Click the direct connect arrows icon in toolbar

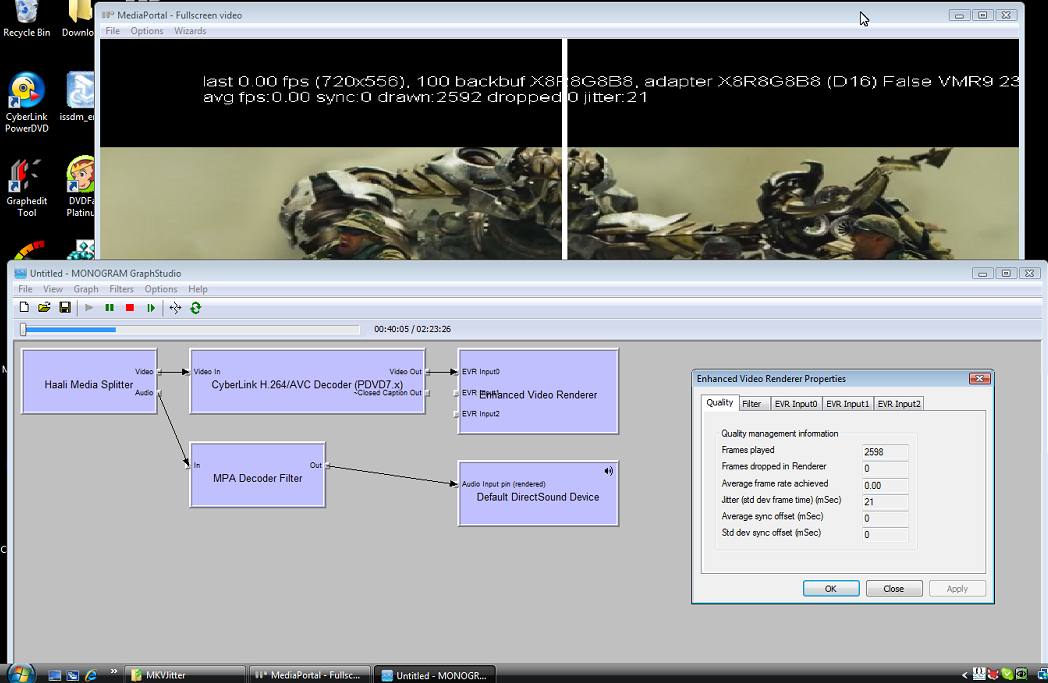(175, 307)
